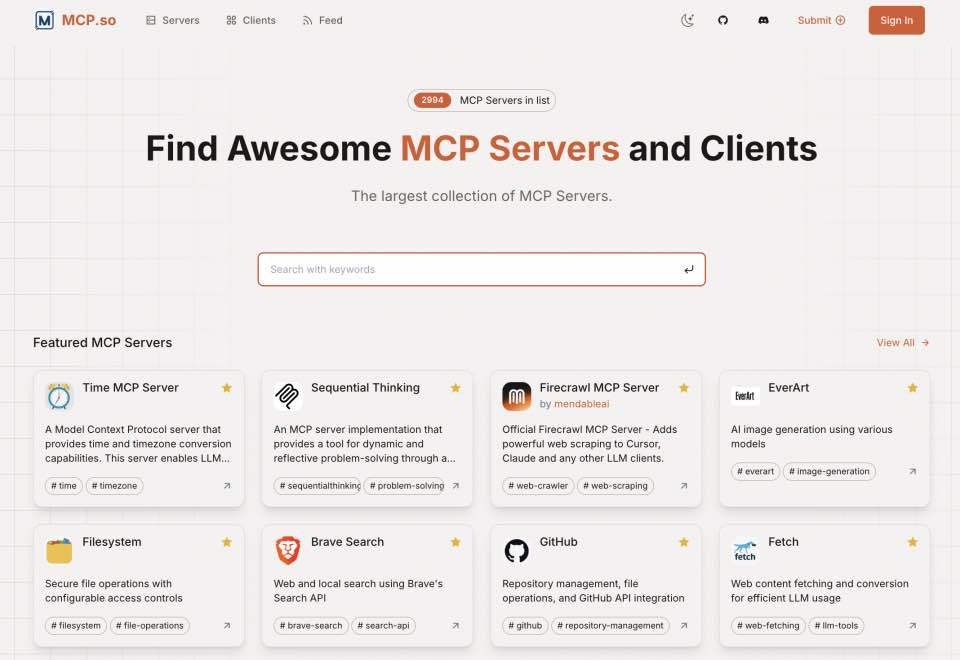The image size is (960, 660).
Task: Click the star on GitHub card
Action: [x=684, y=542]
